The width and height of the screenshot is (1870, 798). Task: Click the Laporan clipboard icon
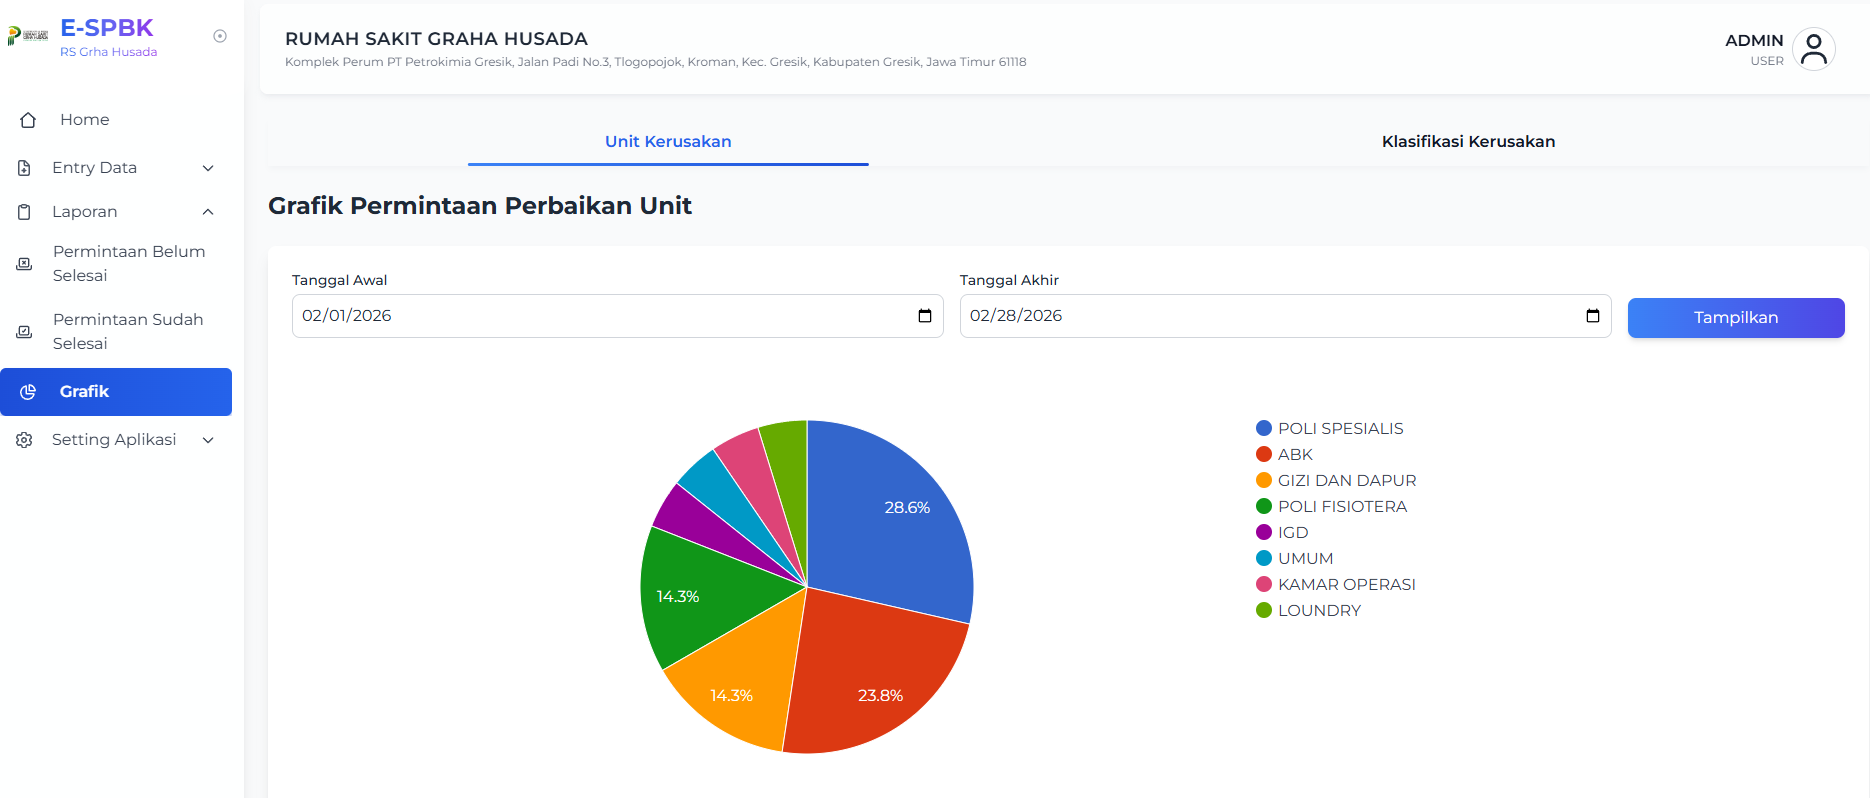(x=24, y=212)
